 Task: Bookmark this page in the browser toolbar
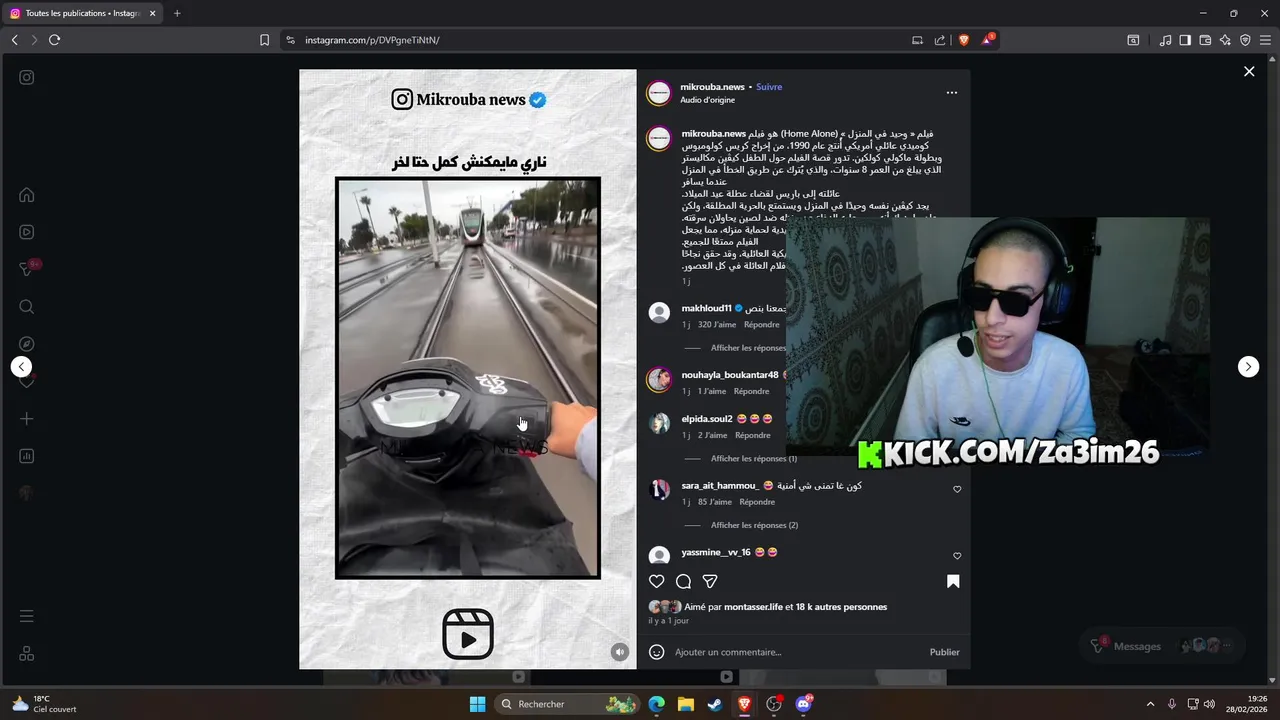click(264, 40)
